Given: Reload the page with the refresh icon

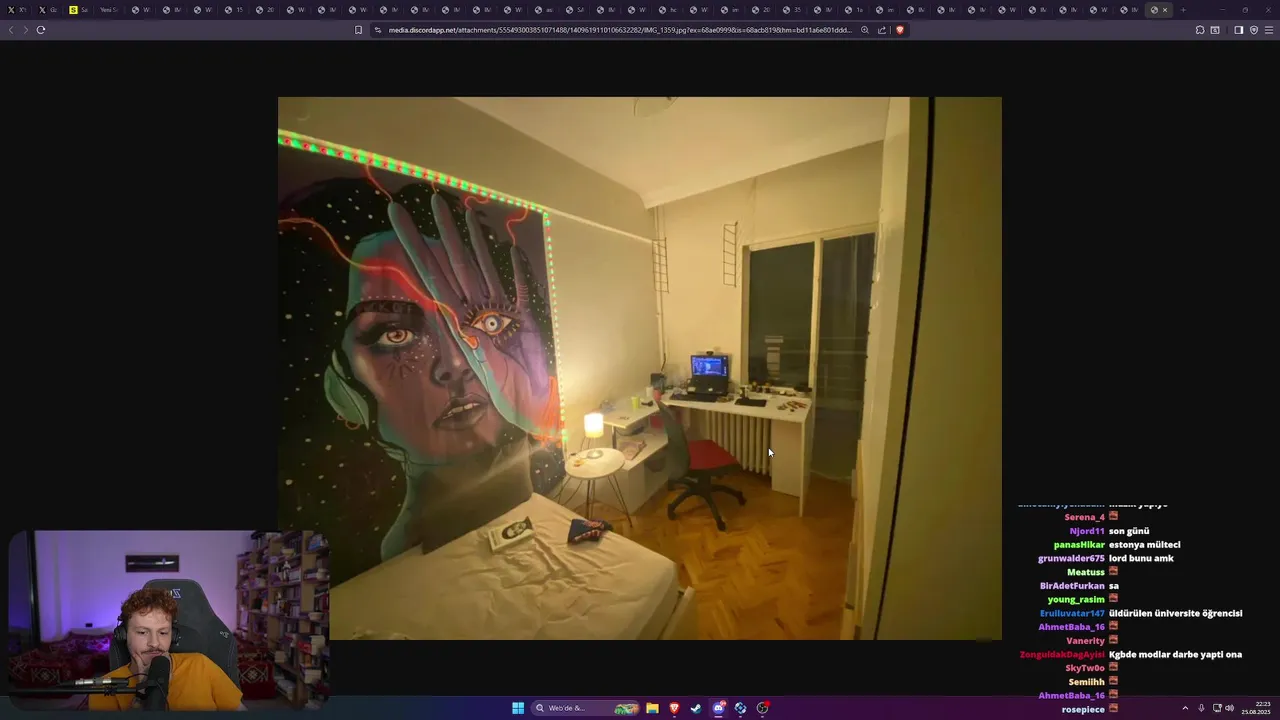Looking at the screenshot, I should click(41, 30).
